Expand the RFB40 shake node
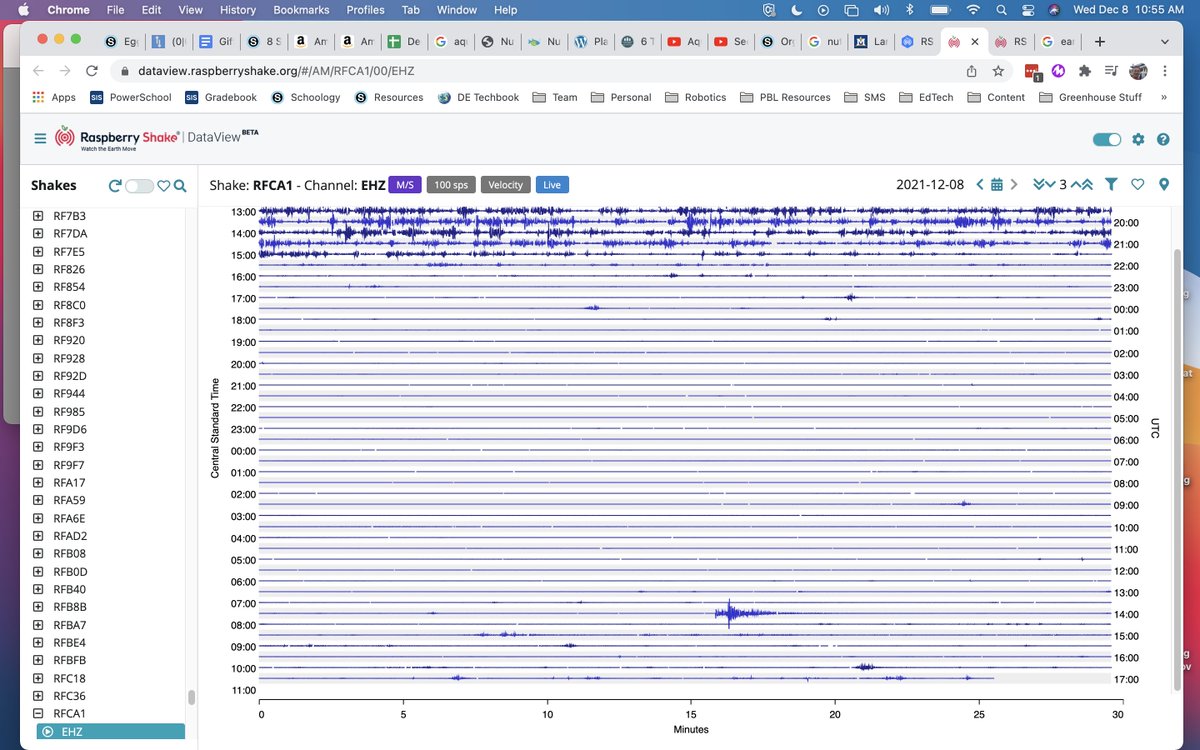This screenshot has width=1200, height=750. pos(38,589)
